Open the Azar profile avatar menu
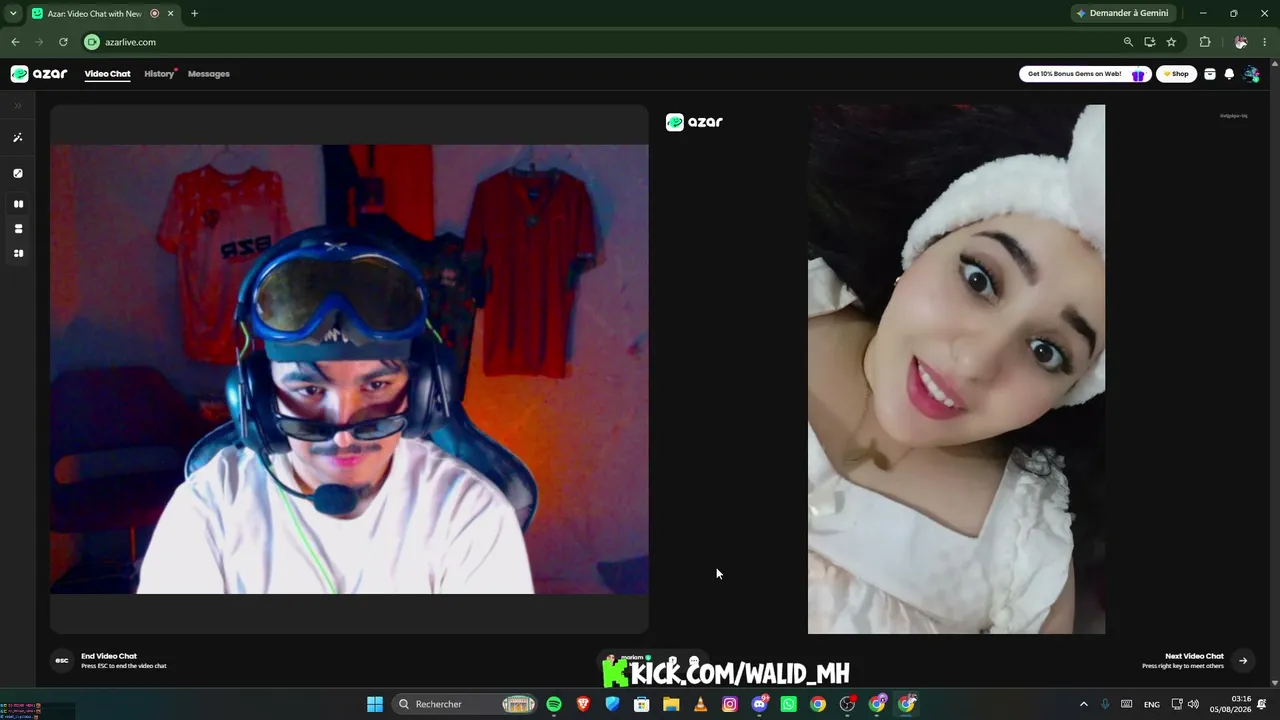The width and height of the screenshot is (1280, 720). [1251, 74]
